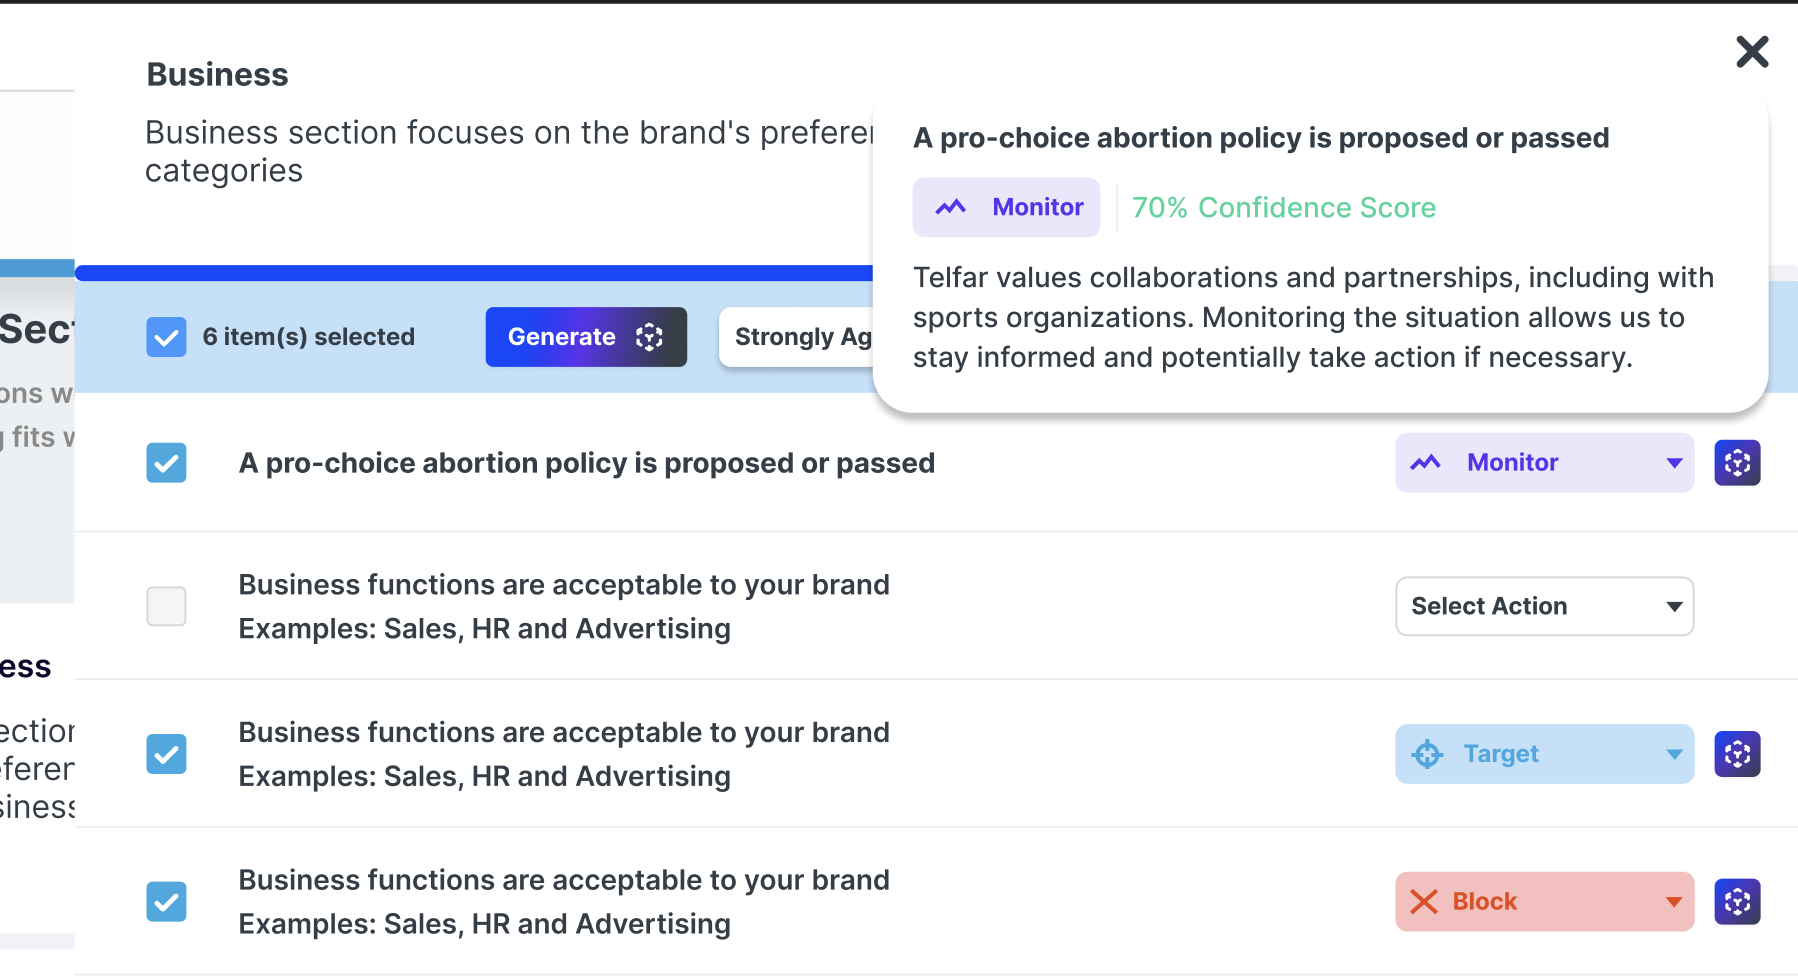This screenshot has width=1798, height=976.
Task: Click the red X Block icon
Action: point(1423,902)
